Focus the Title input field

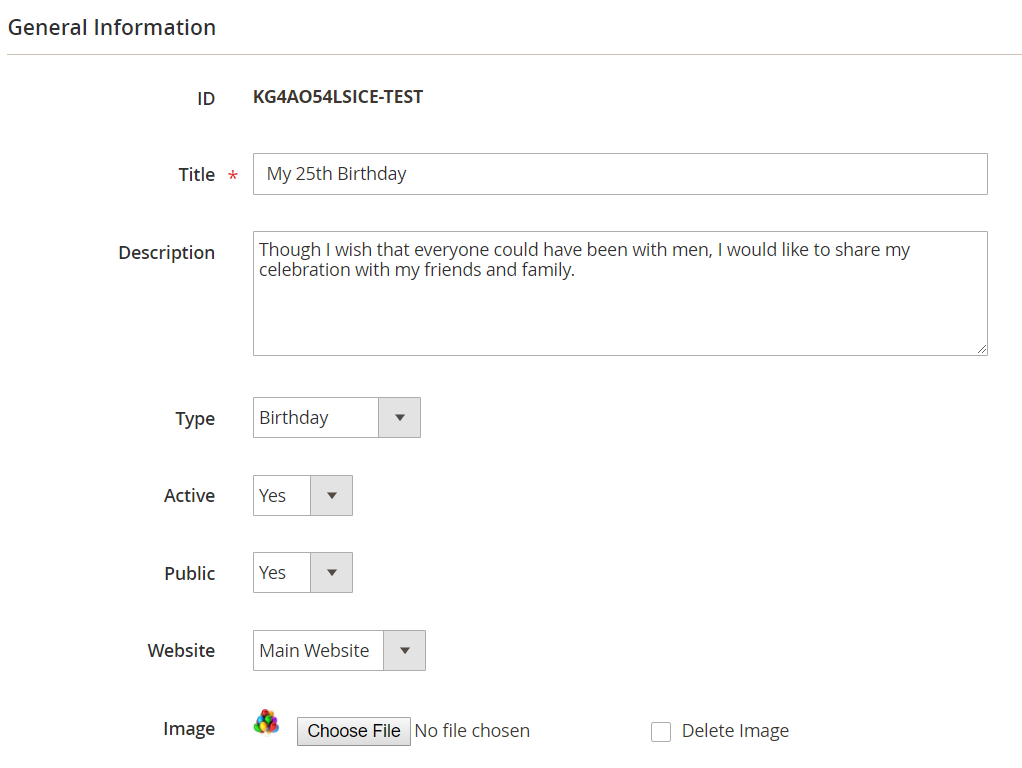pos(620,174)
